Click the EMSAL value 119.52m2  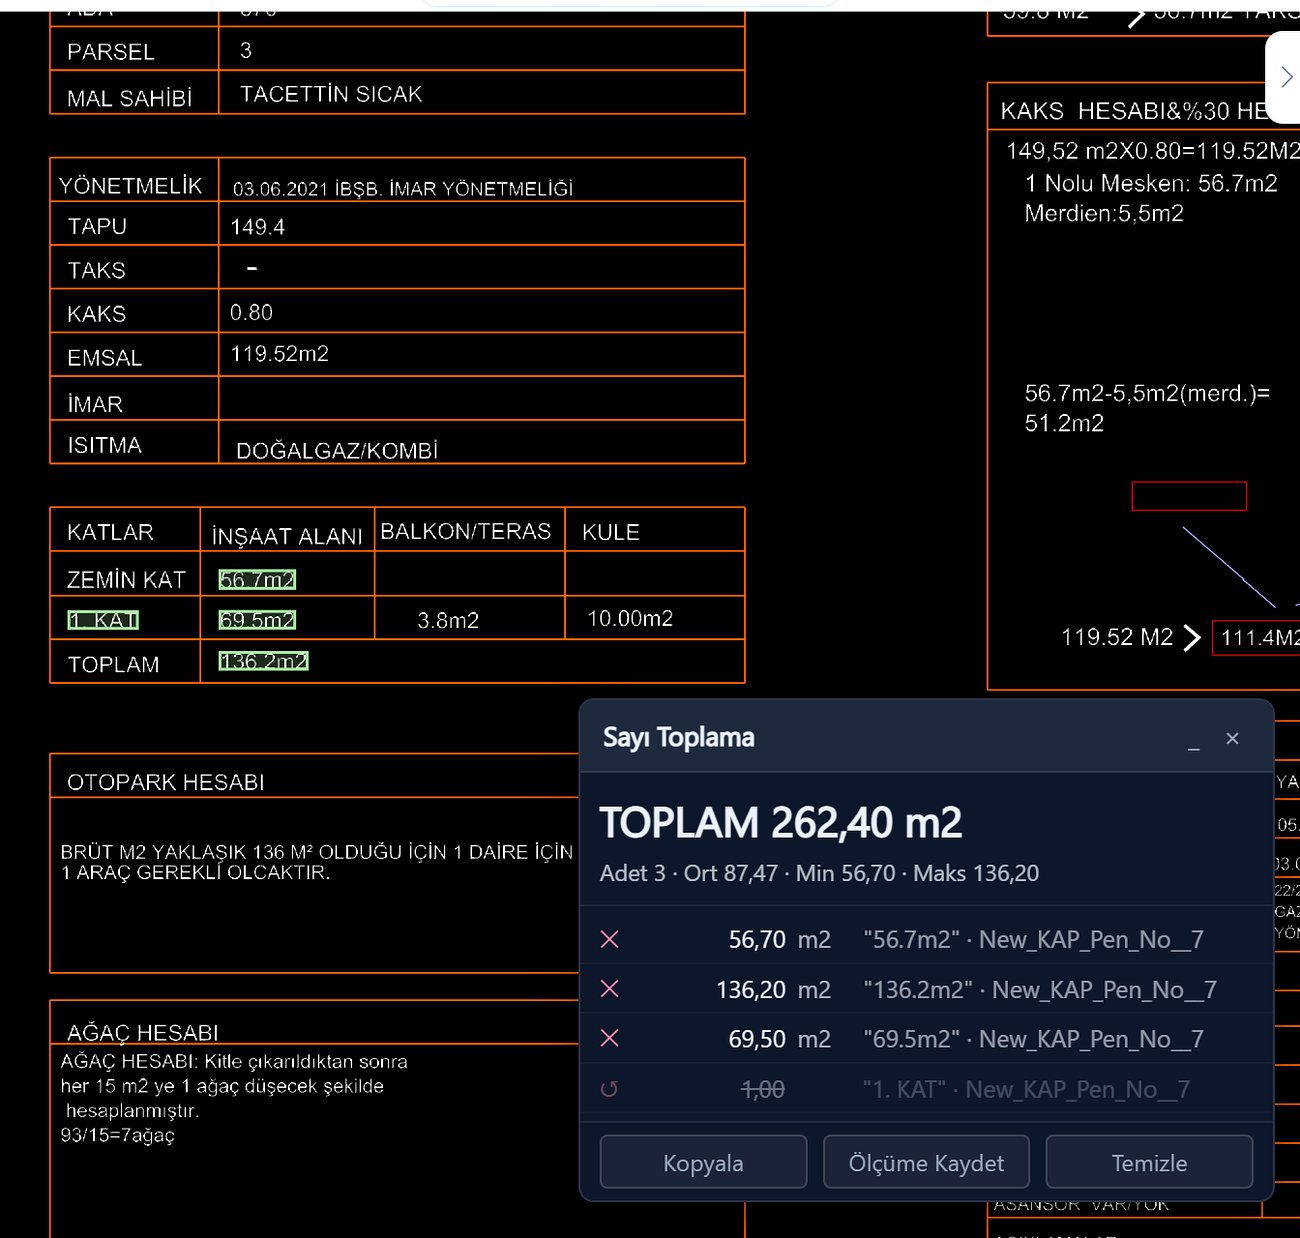click(x=280, y=354)
